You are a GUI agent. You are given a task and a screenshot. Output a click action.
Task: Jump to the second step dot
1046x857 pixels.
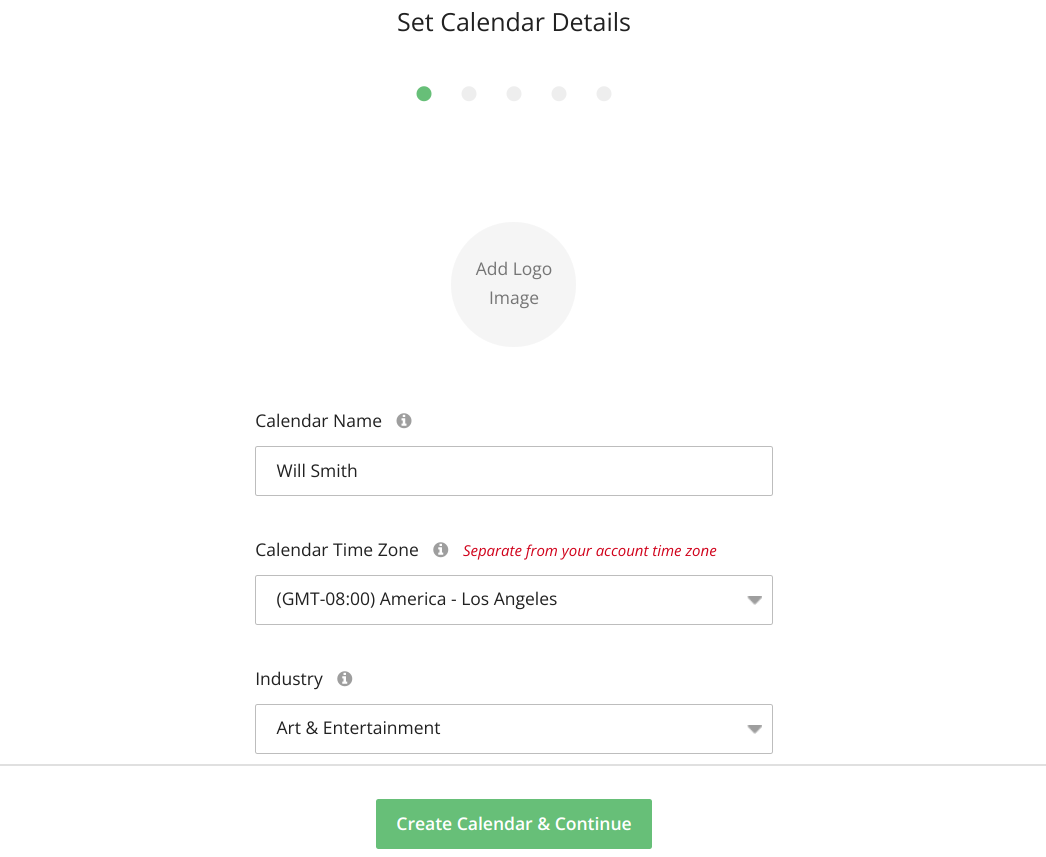point(469,94)
